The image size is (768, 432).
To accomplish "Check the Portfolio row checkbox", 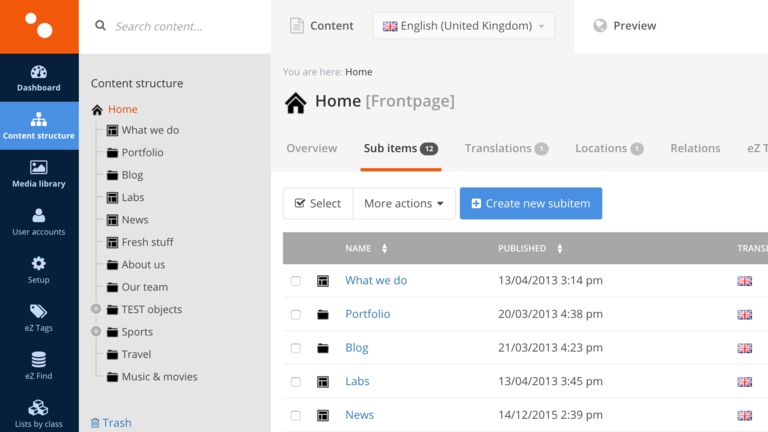I will click(296, 314).
